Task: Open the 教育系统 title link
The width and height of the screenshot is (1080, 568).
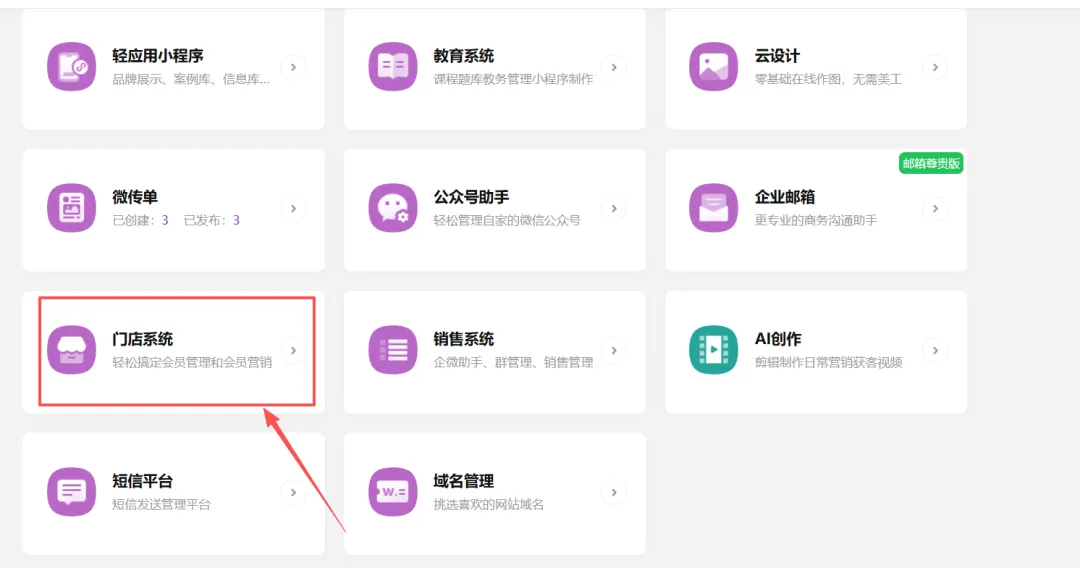Action: pos(464,56)
